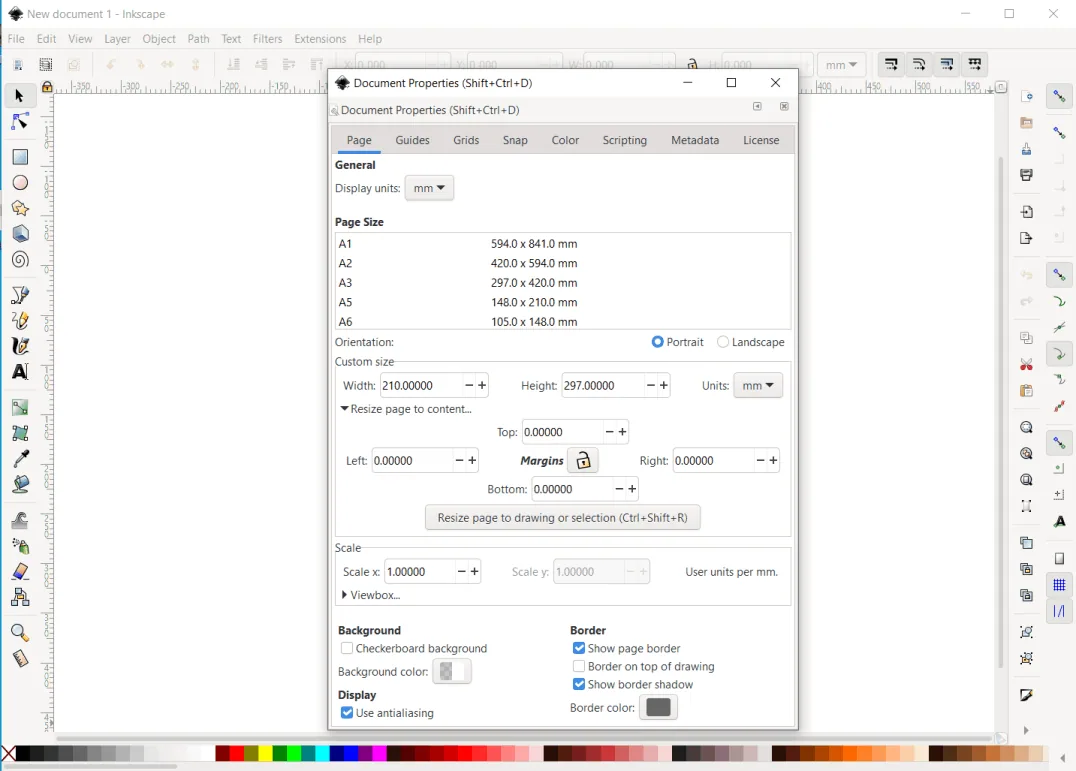Select the Connector tool
The height and width of the screenshot is (771, 1076).
[x=20, y=597]
